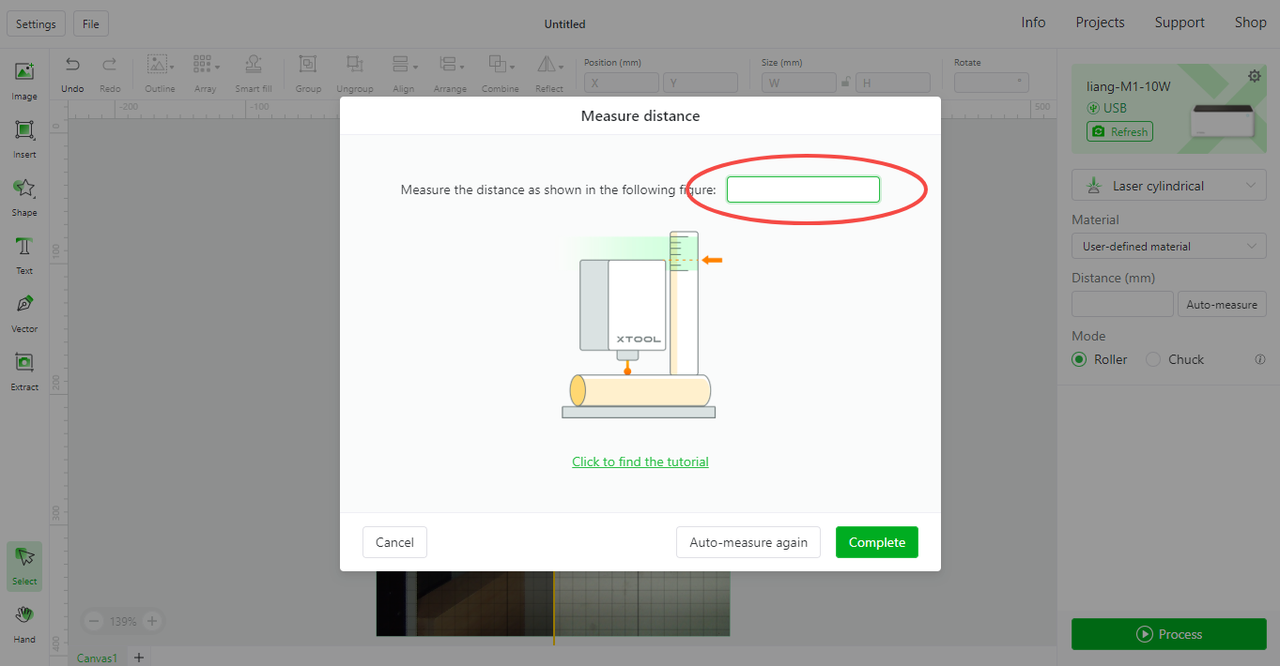Viewport: 1280px width, 666px height.
Task: Choose the Shape tool
Action: coord(24,189)
